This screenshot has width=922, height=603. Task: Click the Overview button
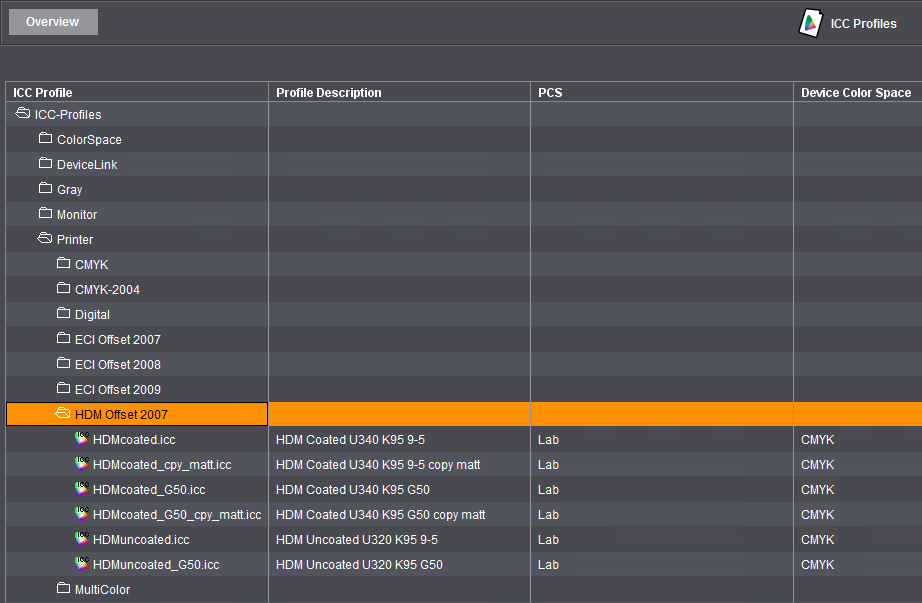pos(52,21)
